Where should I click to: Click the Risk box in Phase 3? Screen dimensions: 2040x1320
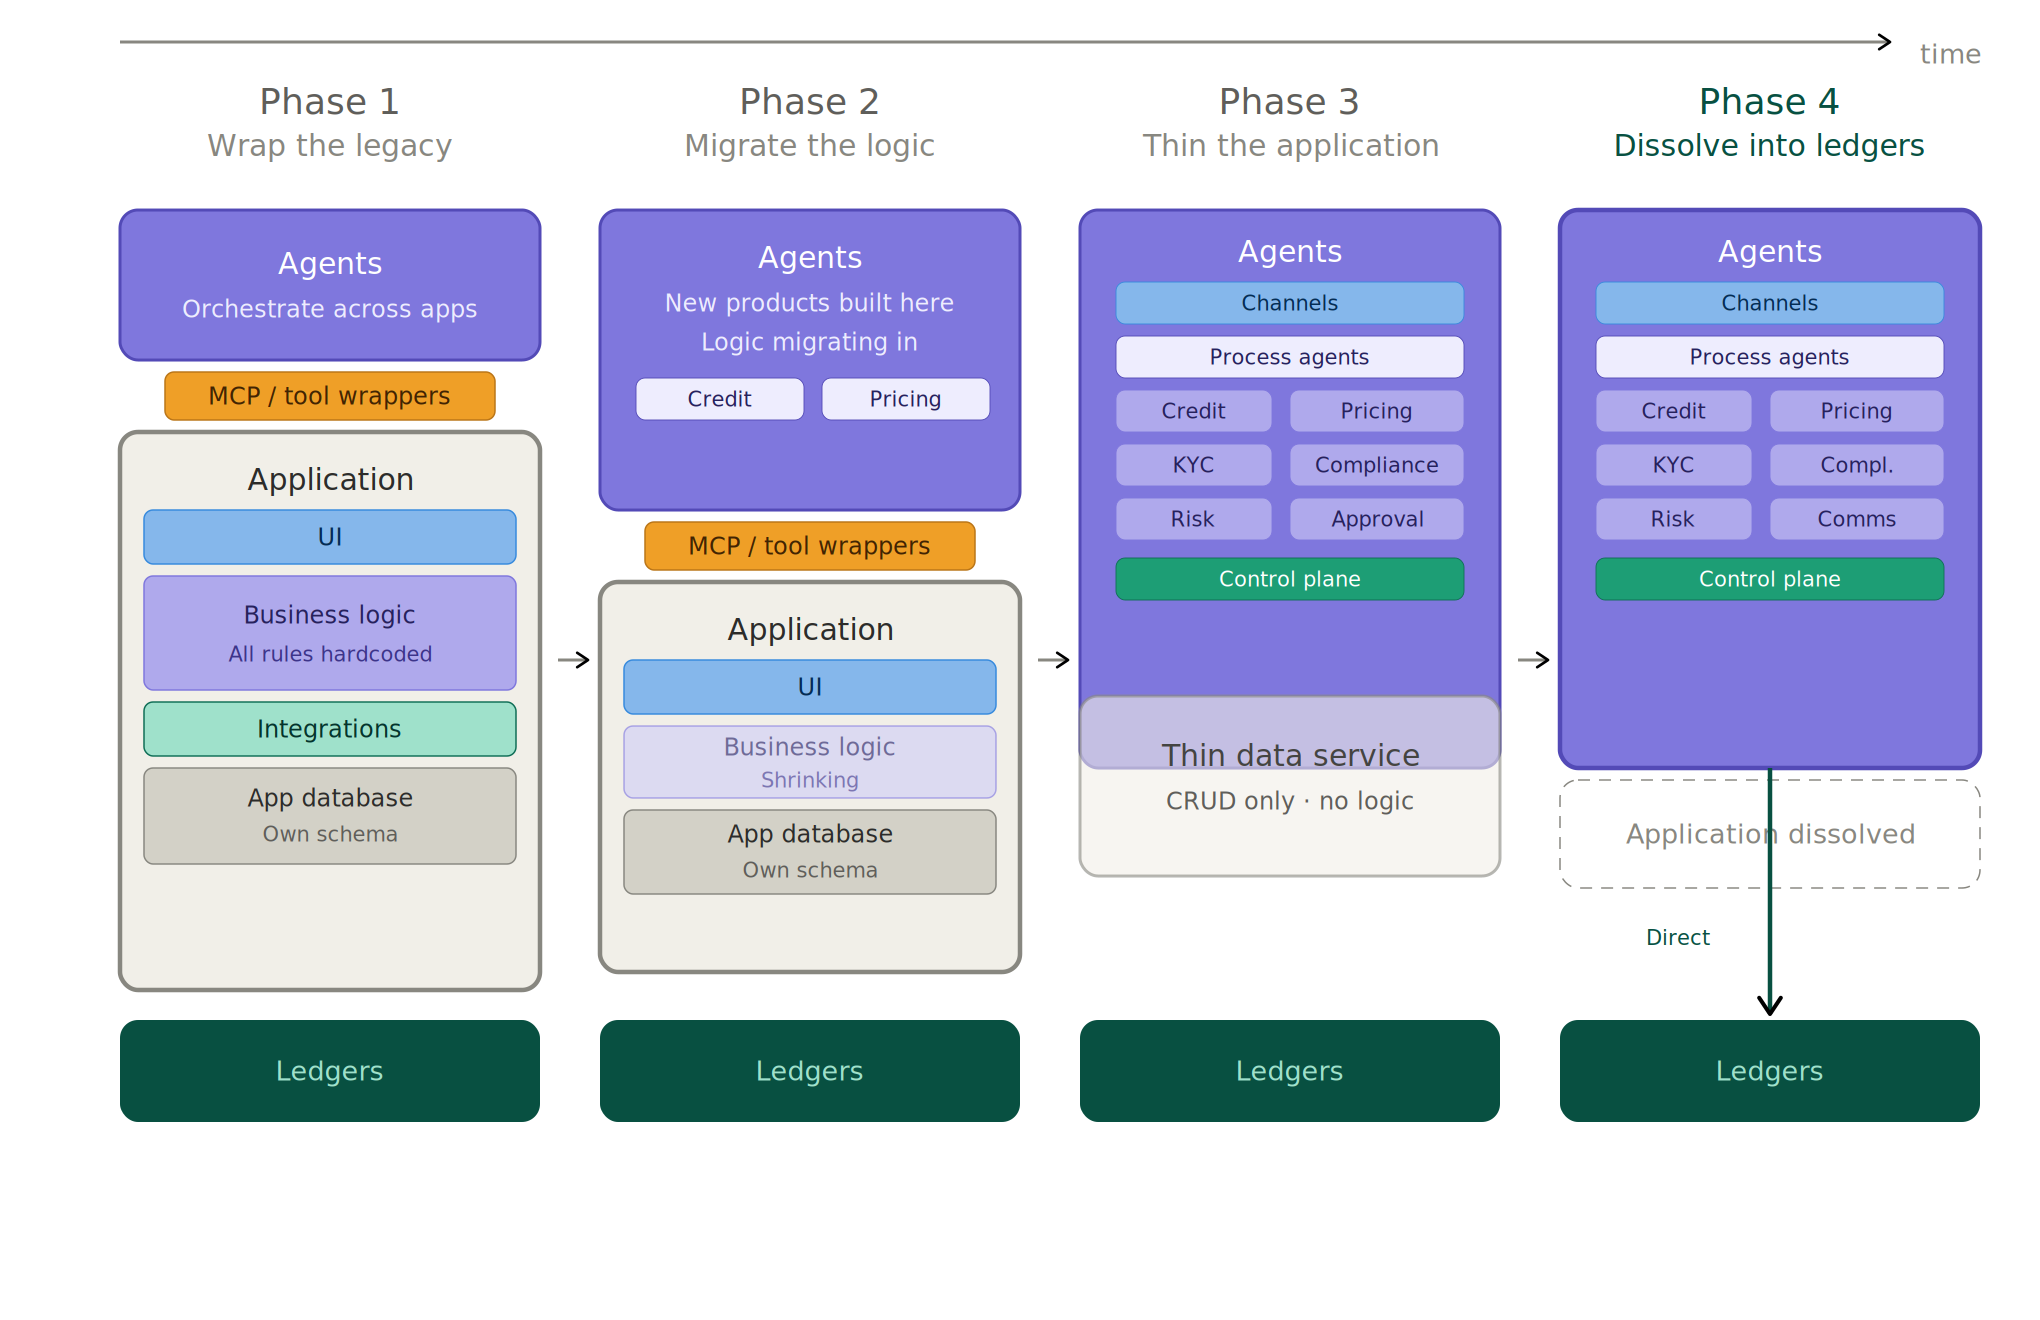click(x=1194, y=519)
